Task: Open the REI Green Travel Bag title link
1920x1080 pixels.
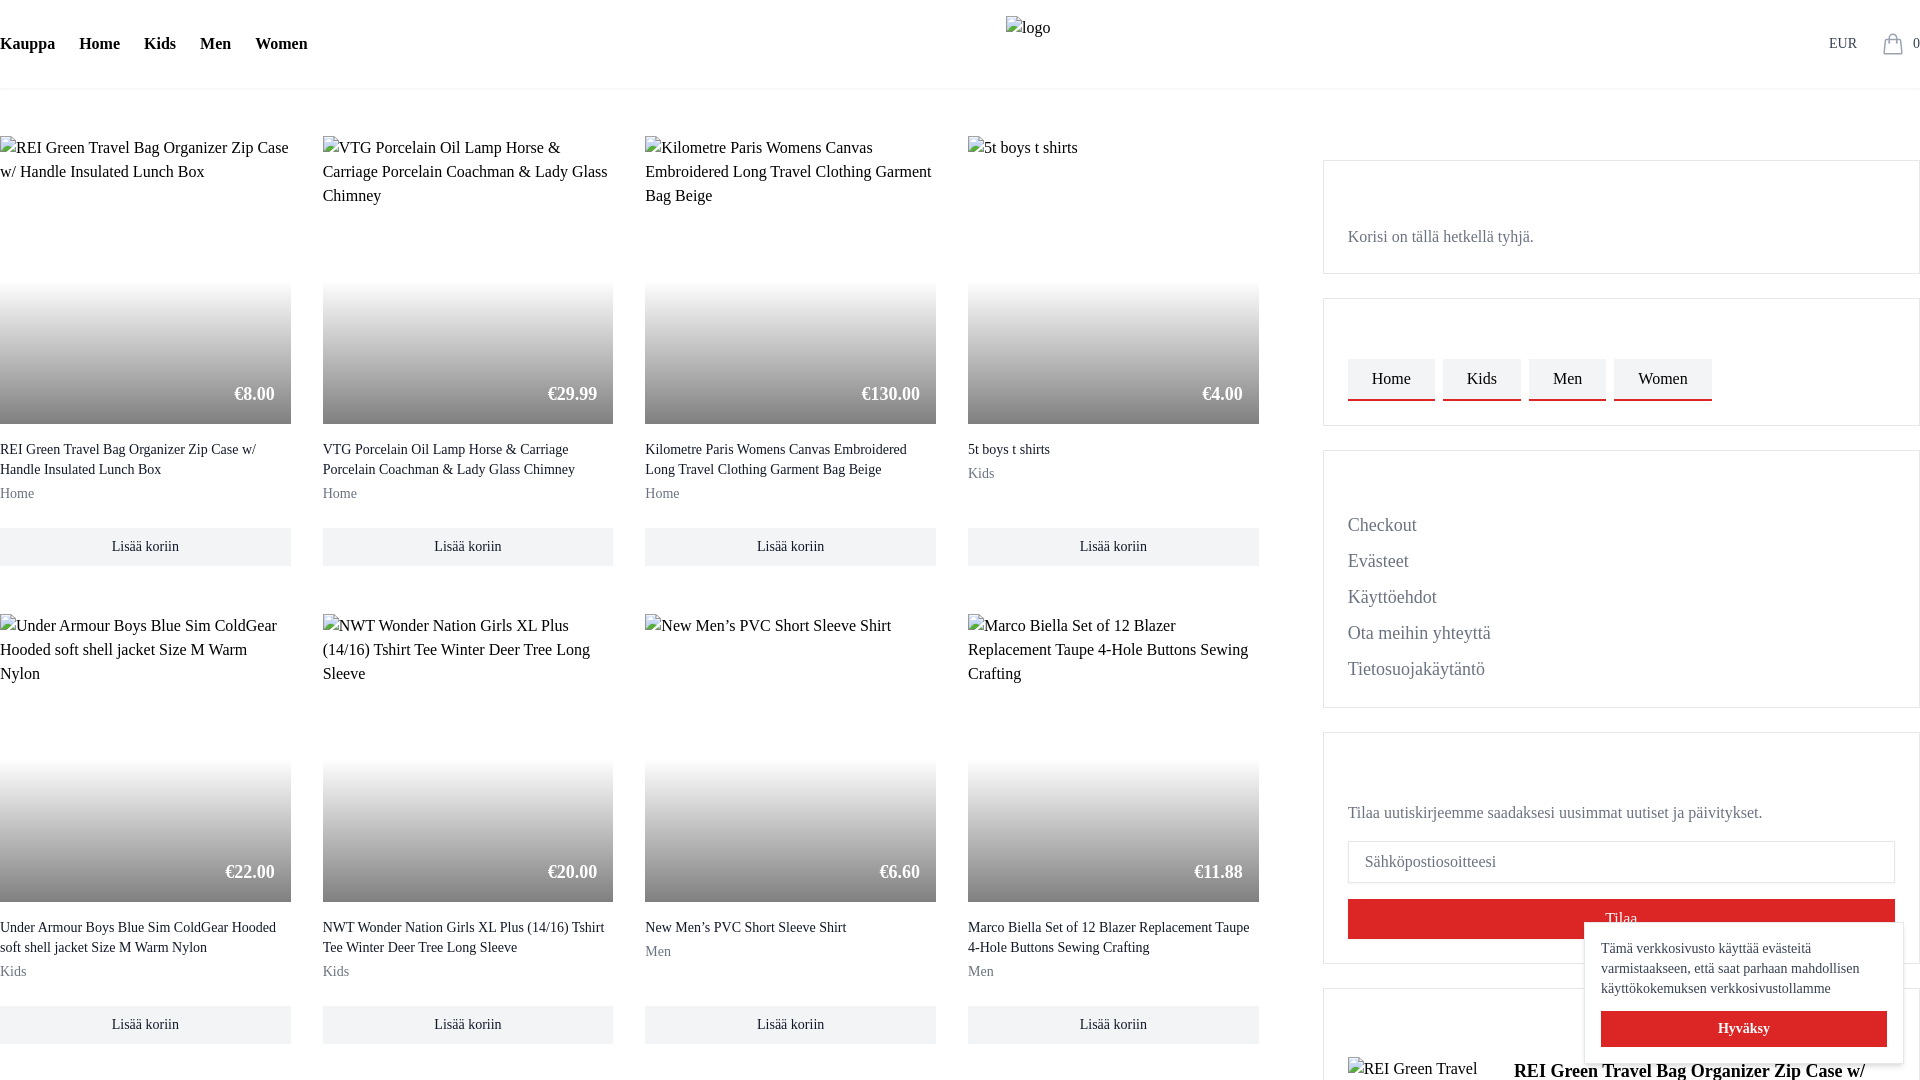Action: point(128,460)
